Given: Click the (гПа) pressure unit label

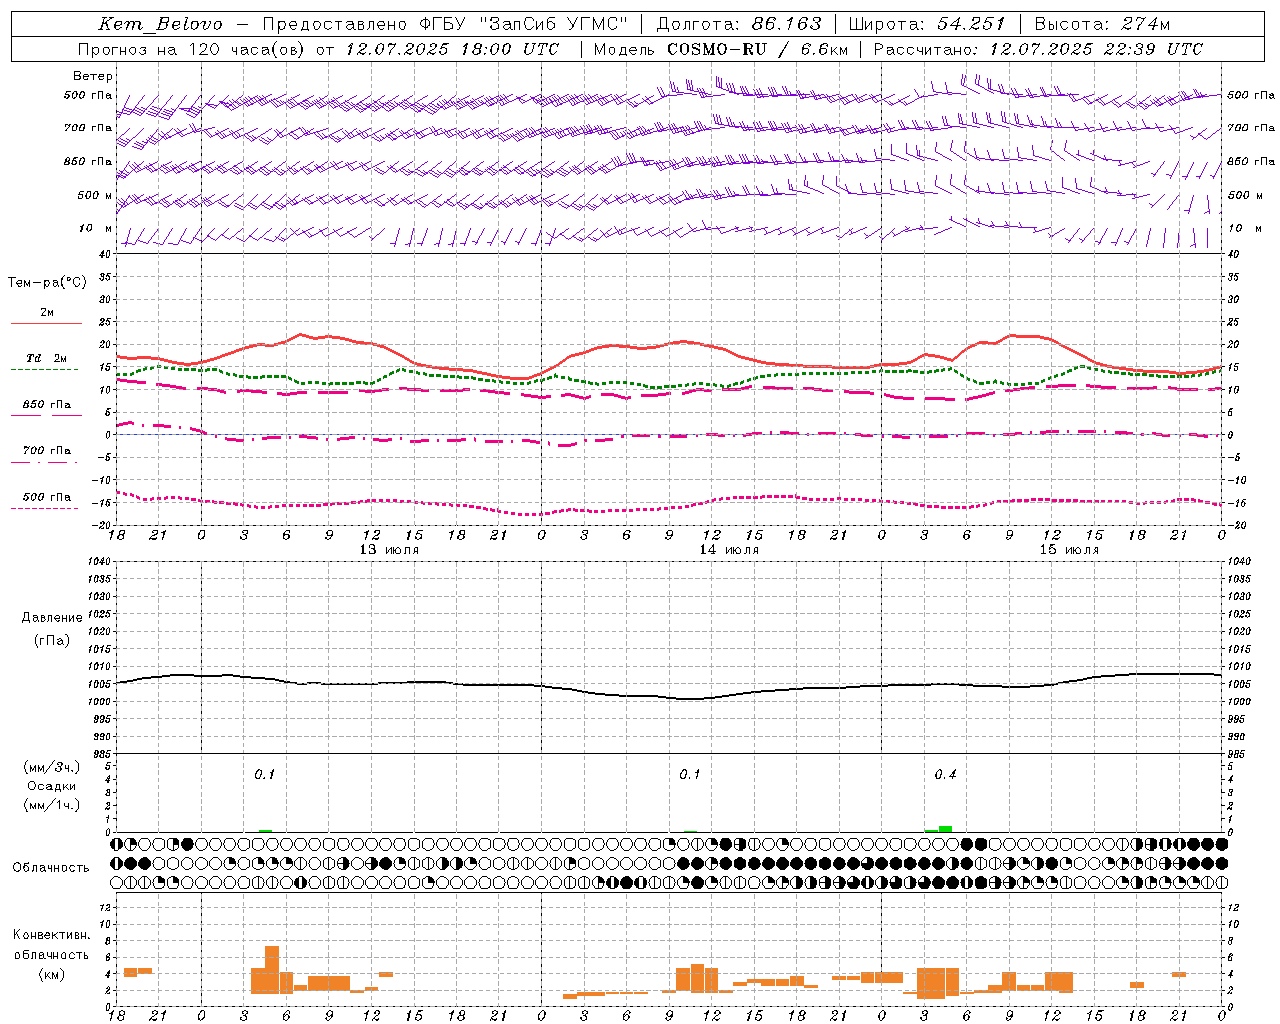Looking at the screenshot, I should click(x=52, y=641).
